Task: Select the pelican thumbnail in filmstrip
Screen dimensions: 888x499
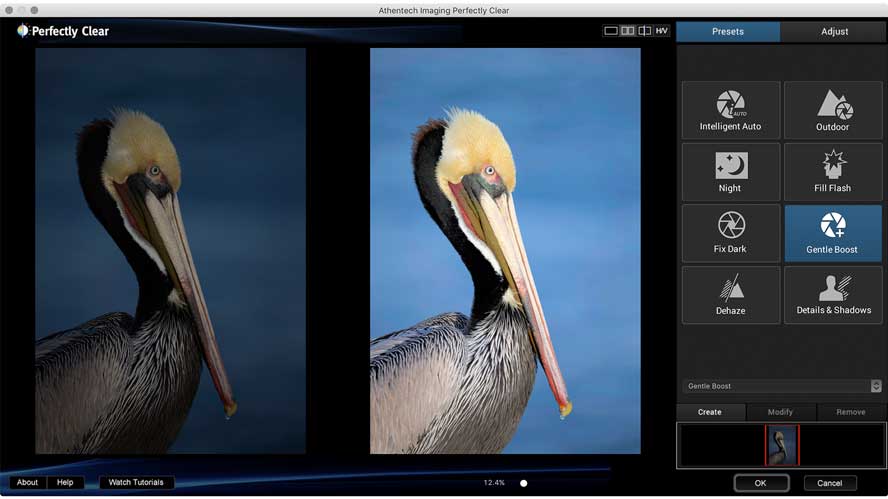Action: pyautogui.click(x=782, y=446)
